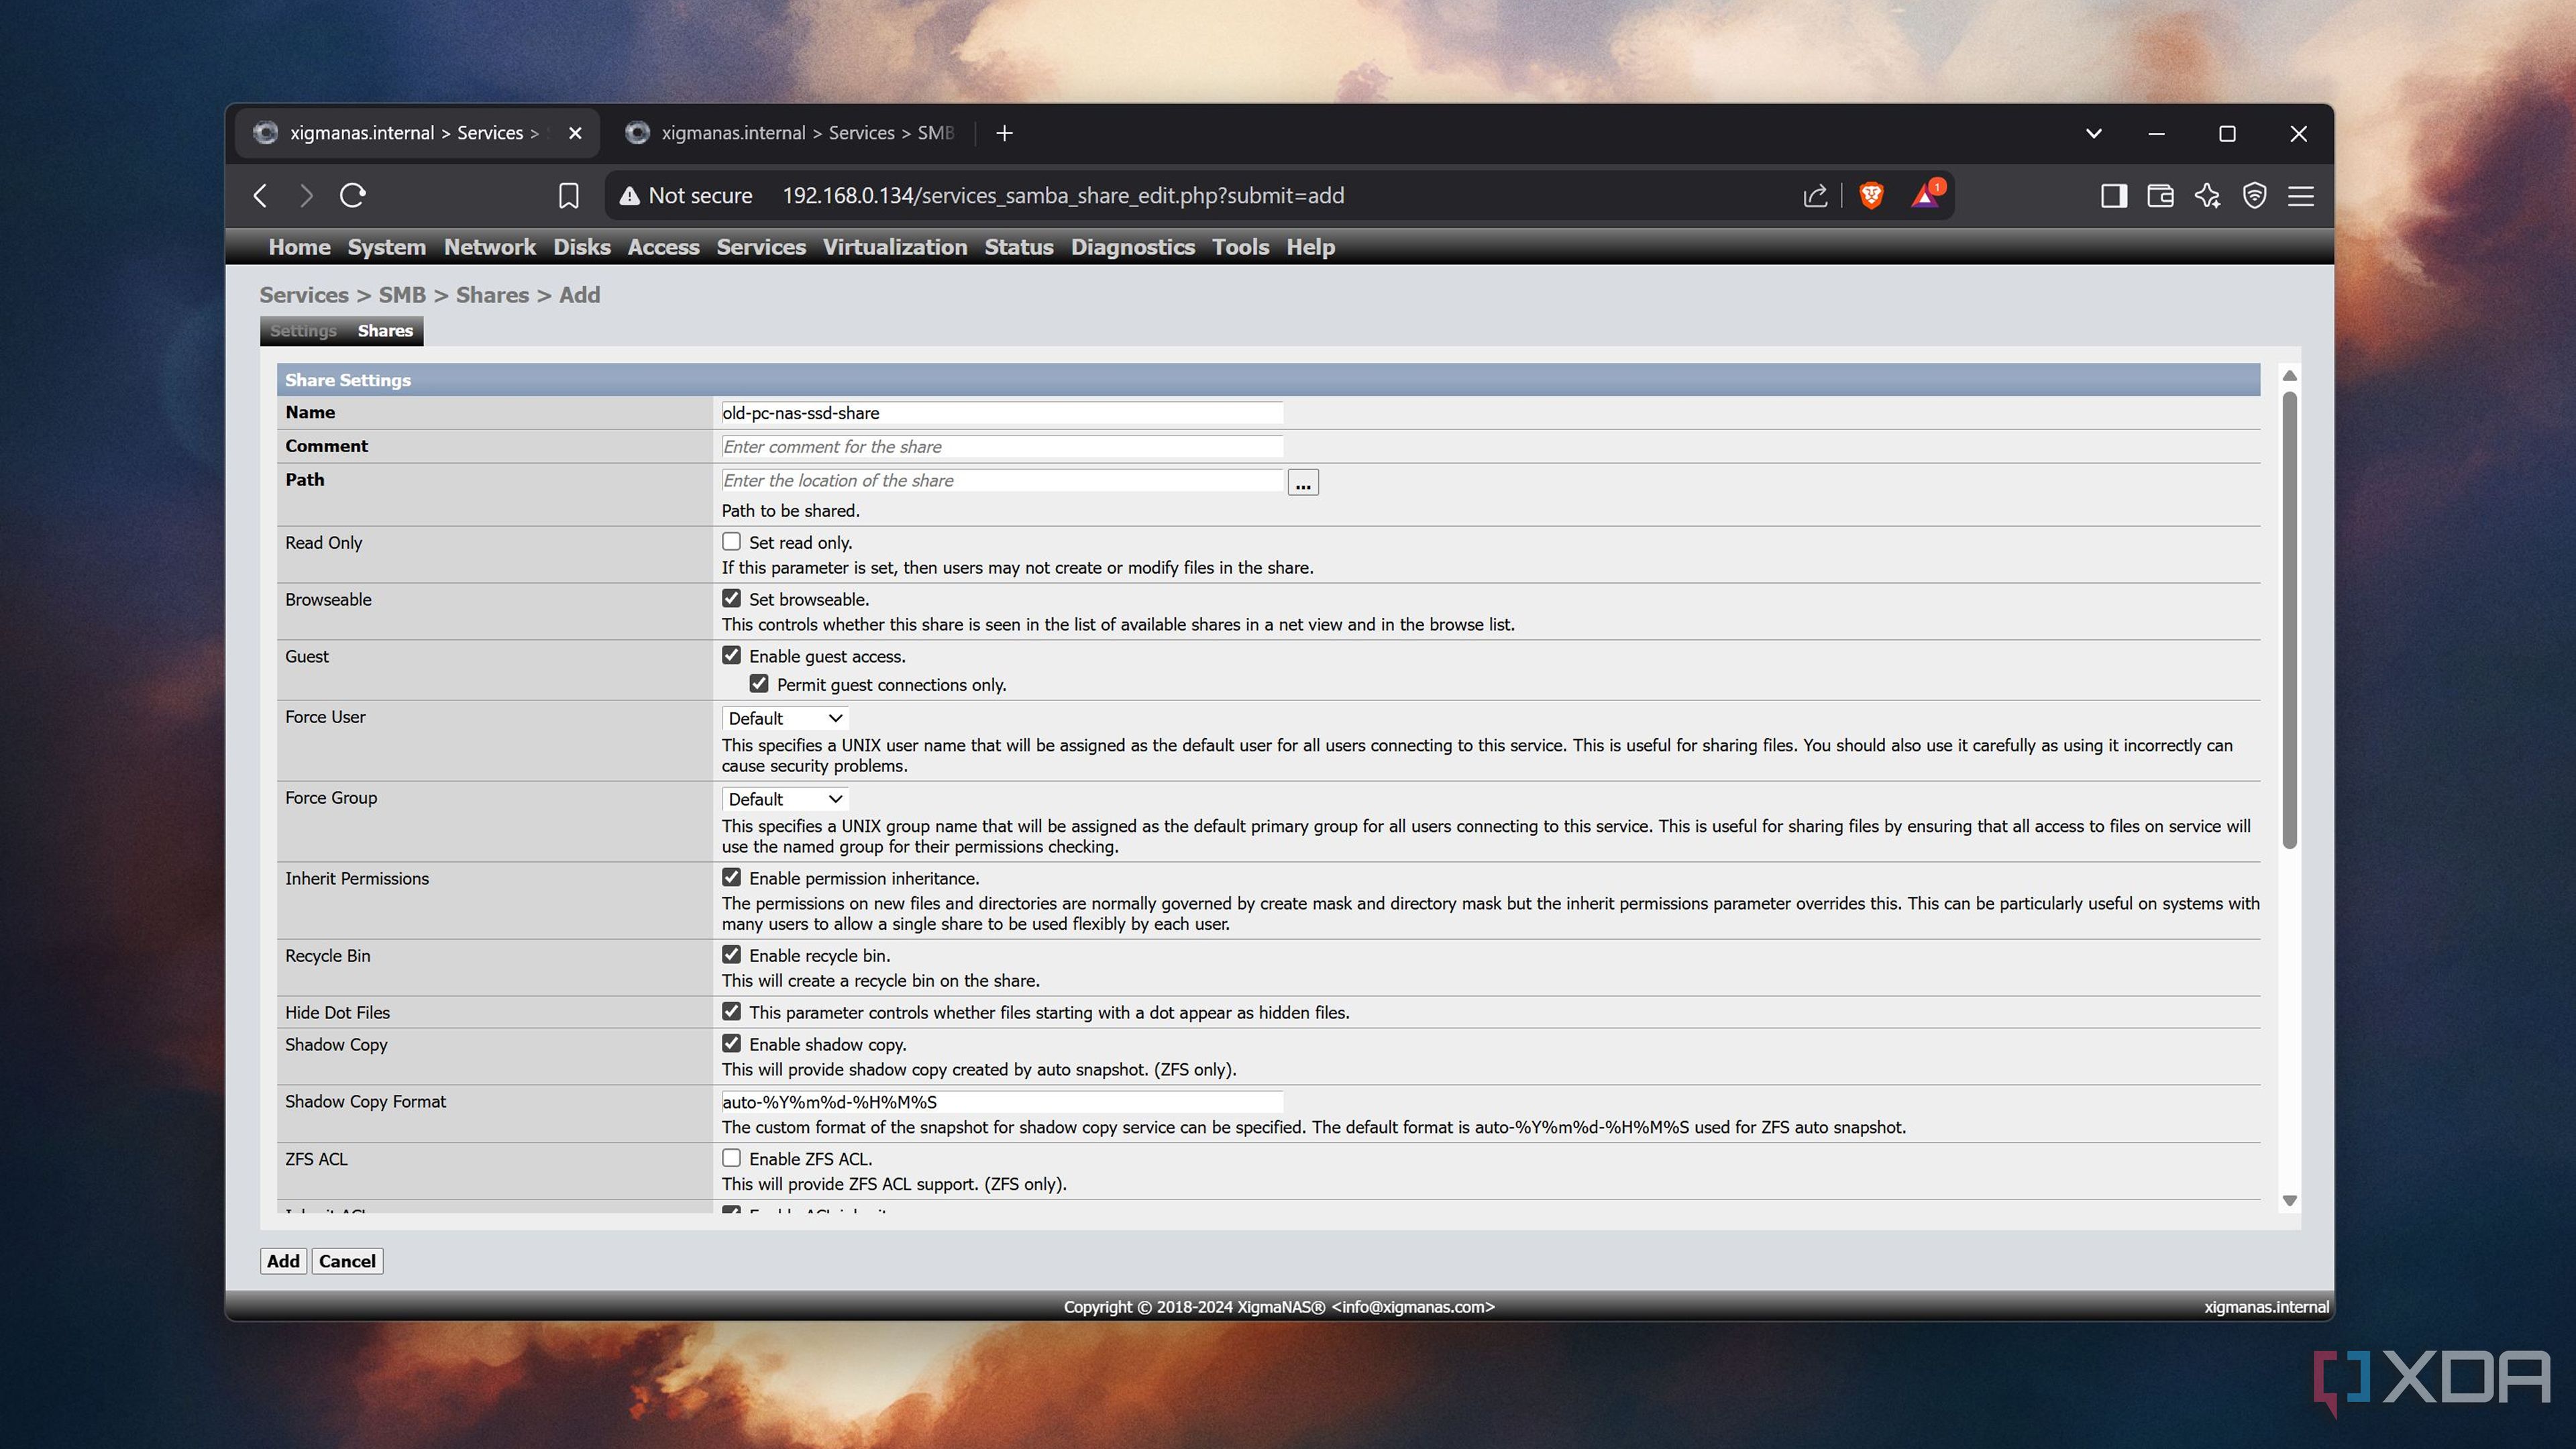The height and width of the screenshot is (1449, 2576).
Task: Toggle the Enable recycle bin checkbox
Action: [x=732, y=954]
